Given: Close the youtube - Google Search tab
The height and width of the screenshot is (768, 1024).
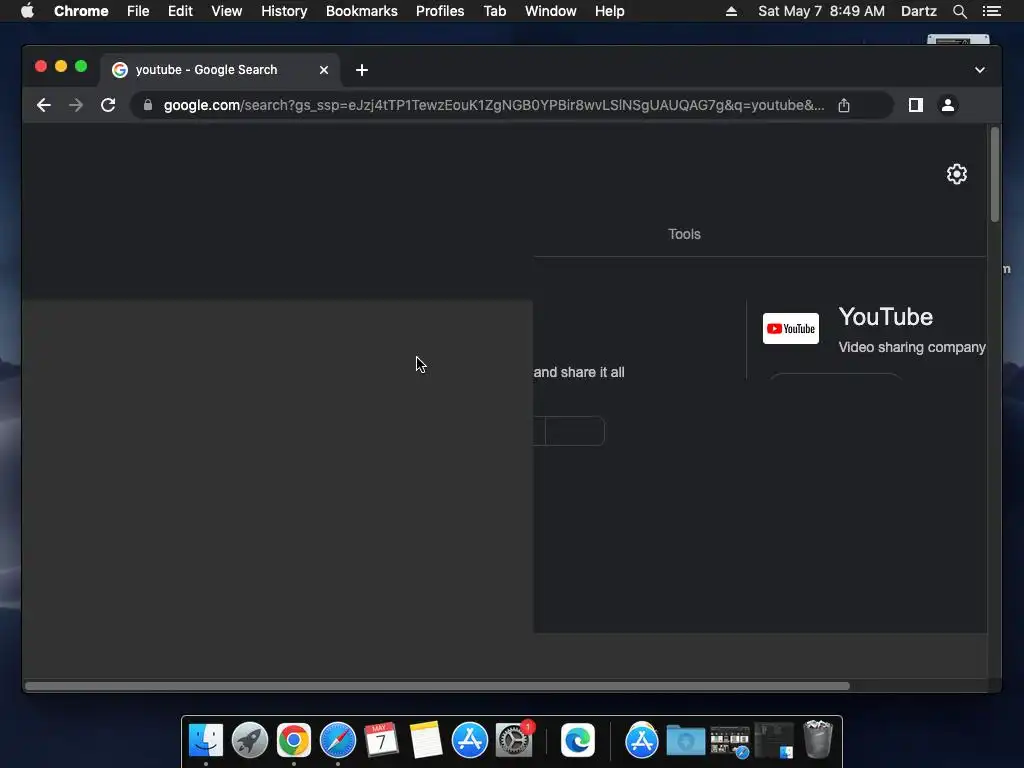Looking at the screenshot, I should 324,70.
